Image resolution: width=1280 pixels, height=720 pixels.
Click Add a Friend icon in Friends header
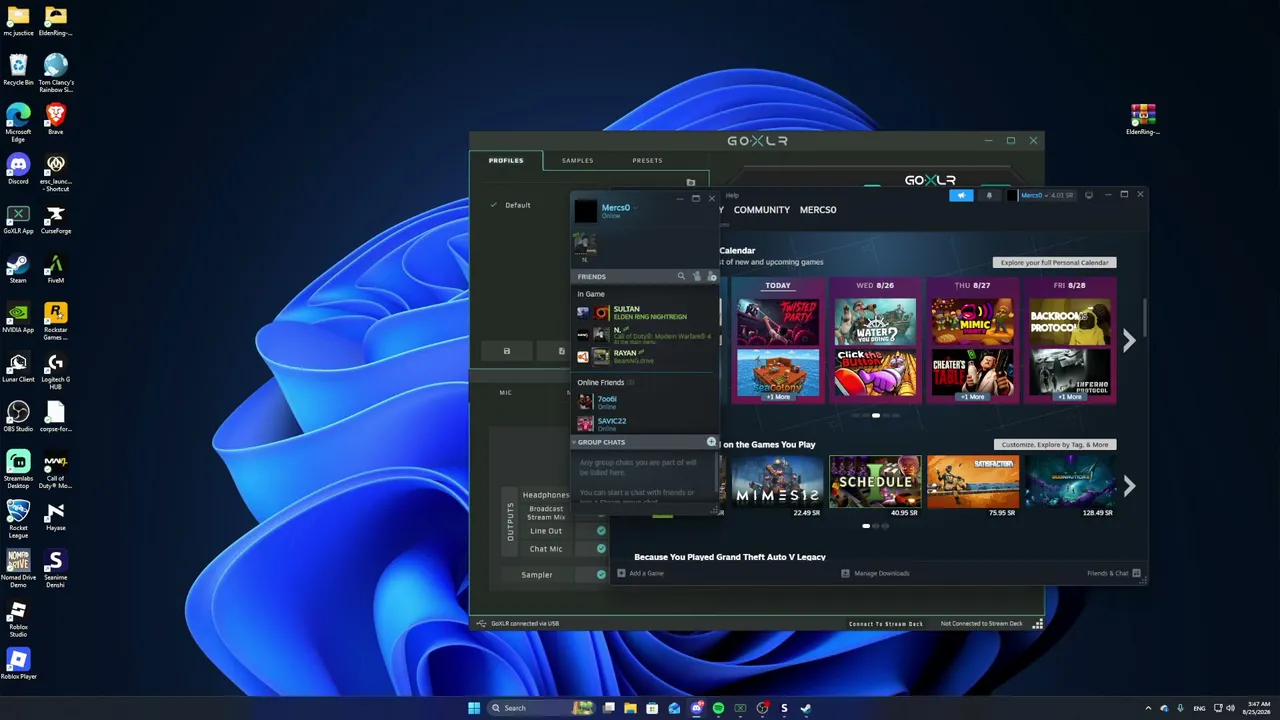pyautogui.click(x=712, y=276)
